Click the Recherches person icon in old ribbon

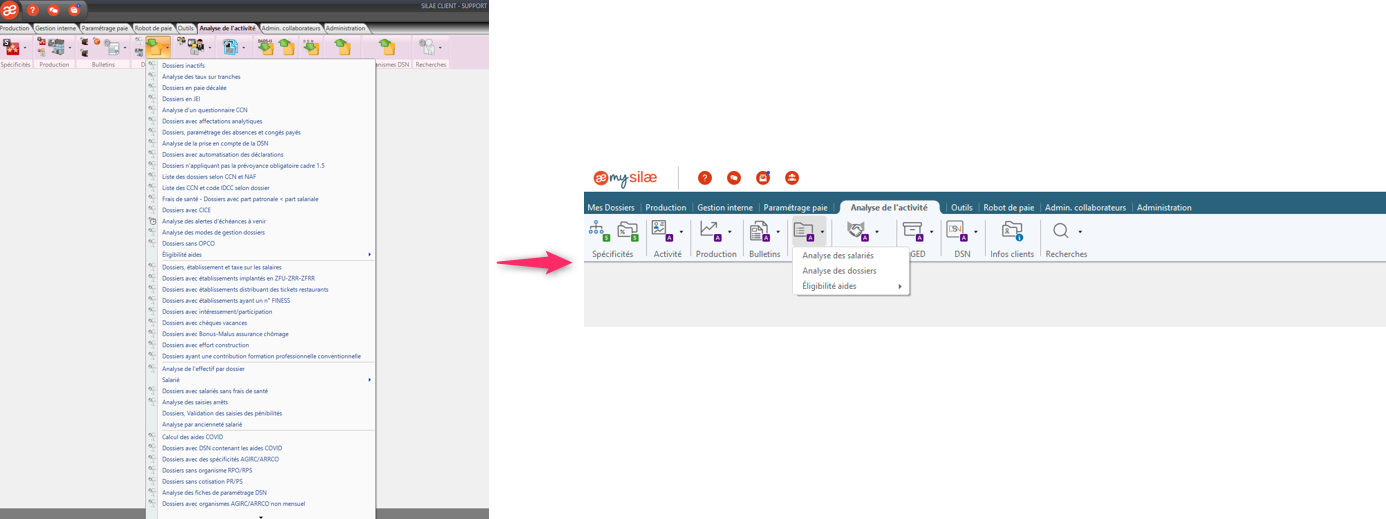(427, 47)
